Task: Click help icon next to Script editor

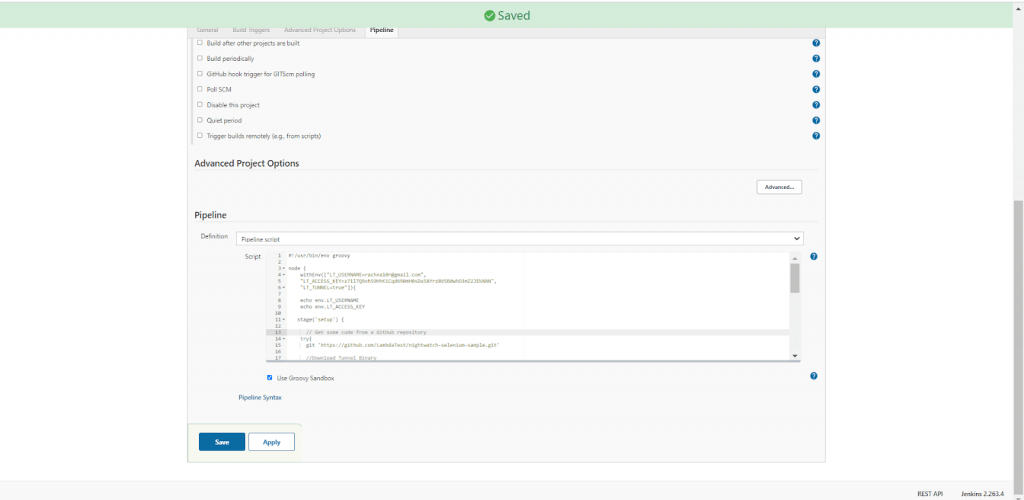Action: tap(814, 257)
